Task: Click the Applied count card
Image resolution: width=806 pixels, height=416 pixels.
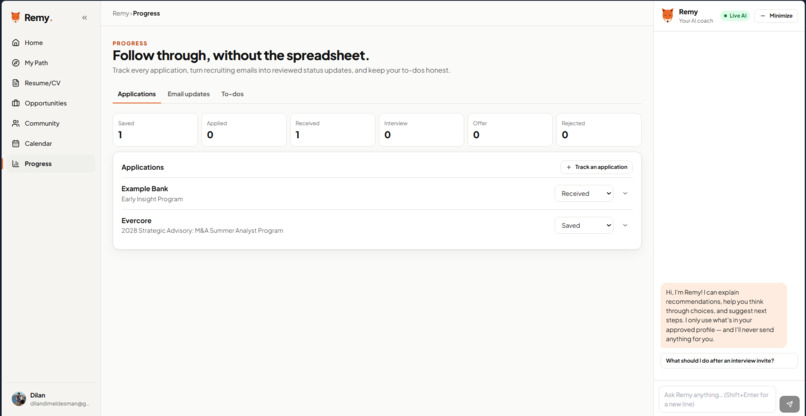Action: click(x=244, y=130)
